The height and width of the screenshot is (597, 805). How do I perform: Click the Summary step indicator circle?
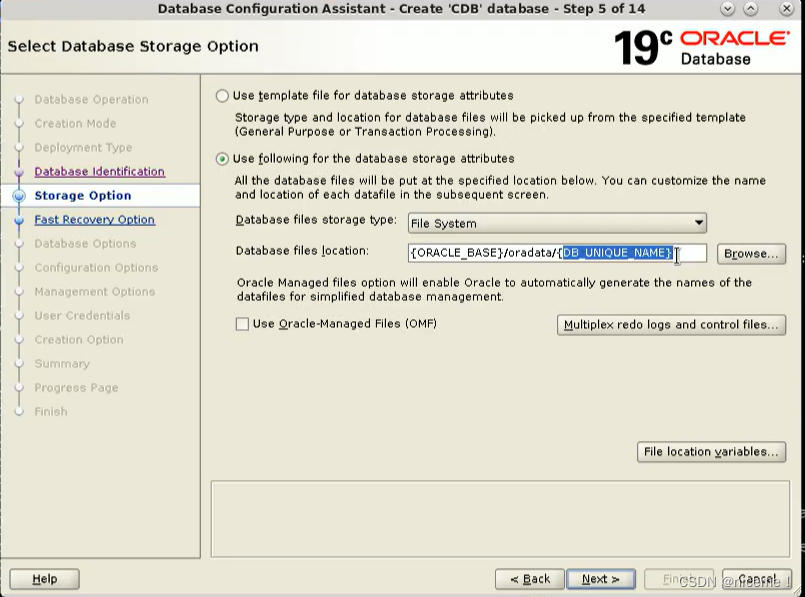point(21,363)
